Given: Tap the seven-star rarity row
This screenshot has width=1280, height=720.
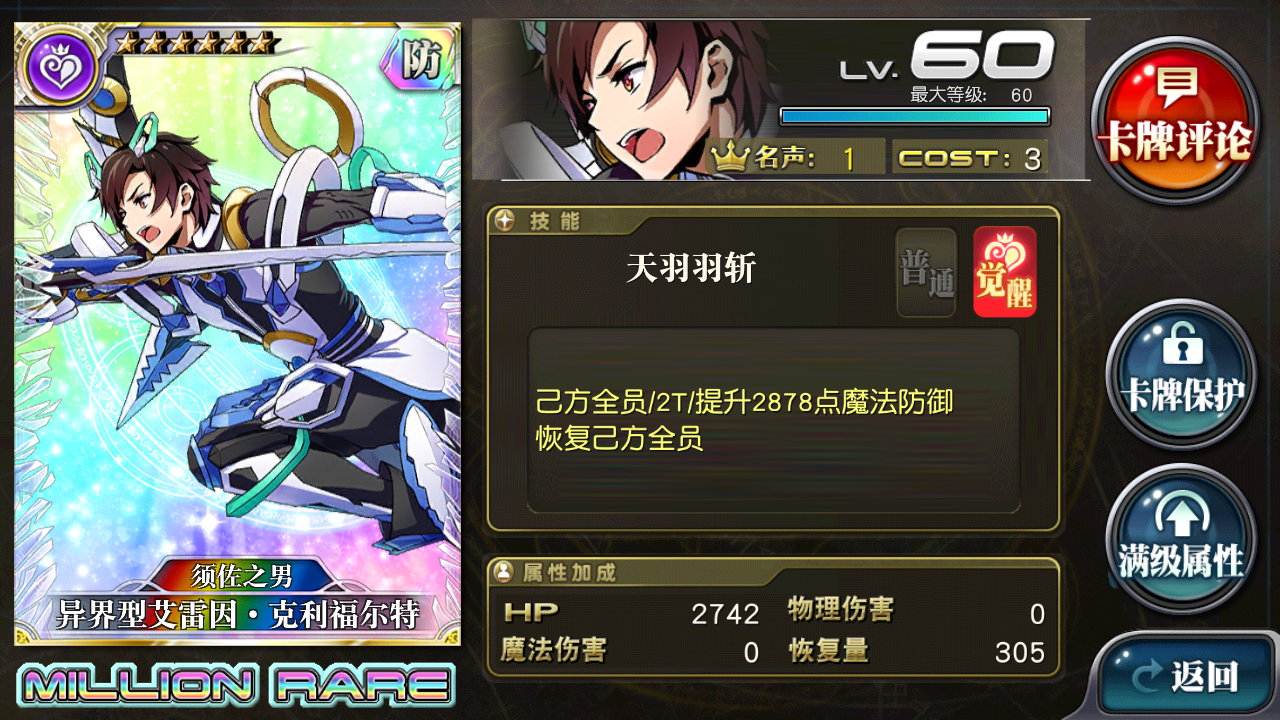Looking at the screenshot, I should 194,43.
